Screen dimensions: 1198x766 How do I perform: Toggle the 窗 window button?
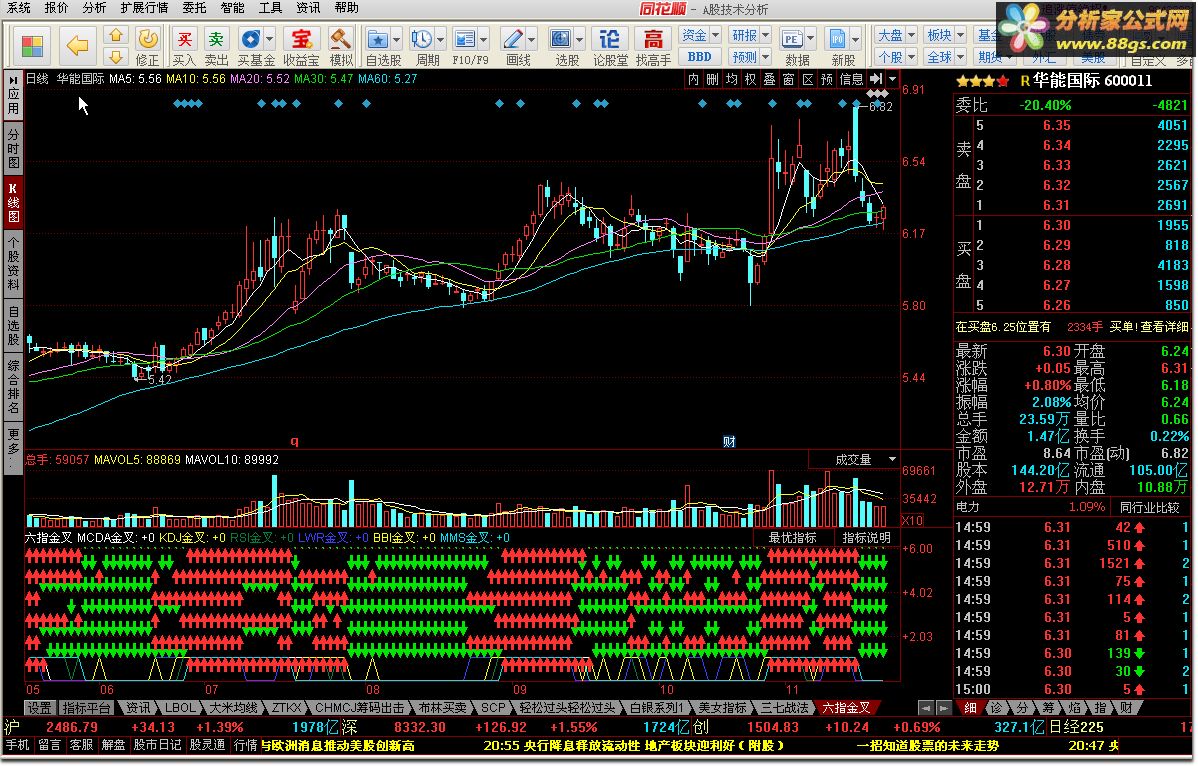(788, 79)
